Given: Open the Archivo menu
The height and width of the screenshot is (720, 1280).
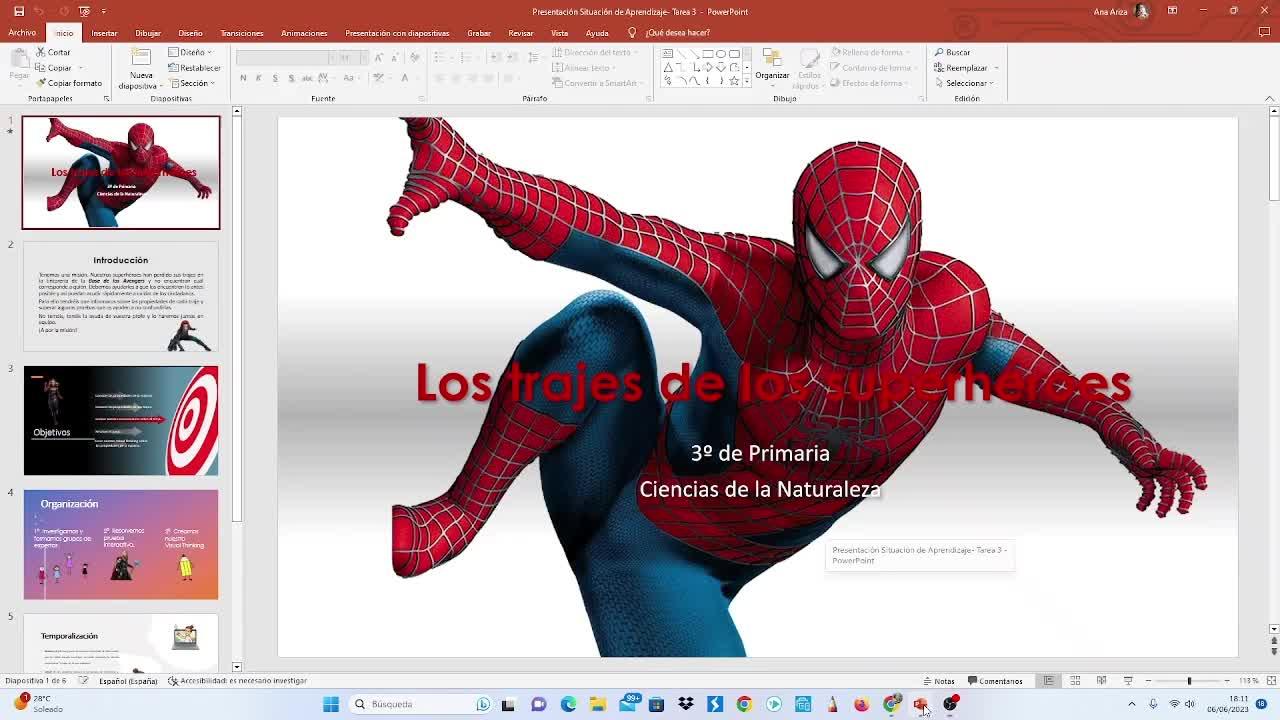Looking at the screenshot, I should [x=22, y=33].
